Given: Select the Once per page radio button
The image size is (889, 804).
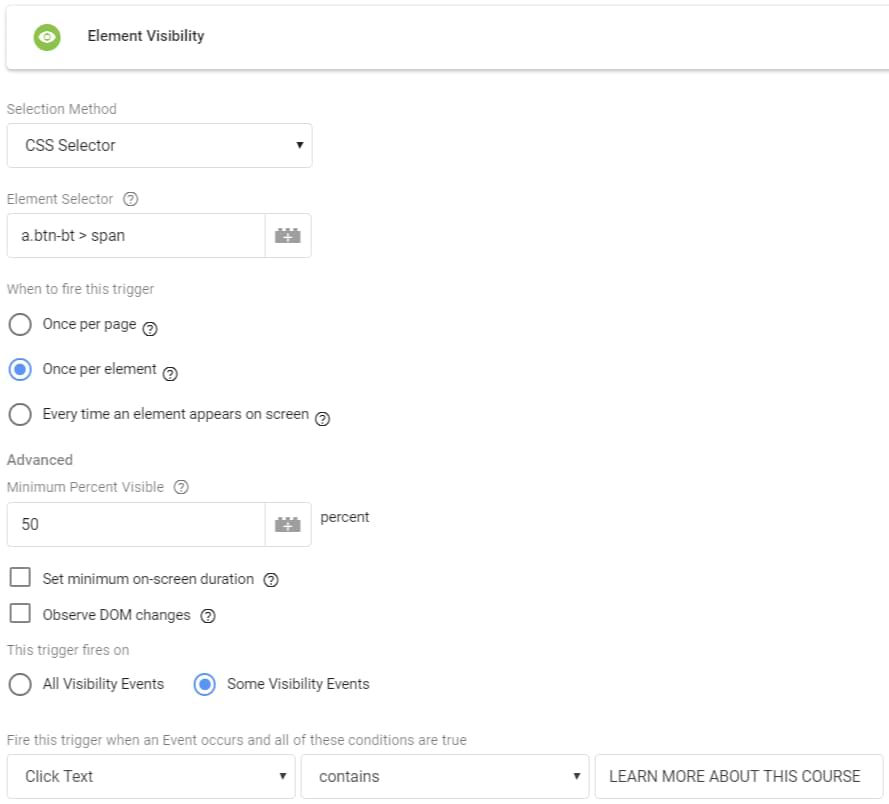Looking at the screenshot, I should (20, 325).
